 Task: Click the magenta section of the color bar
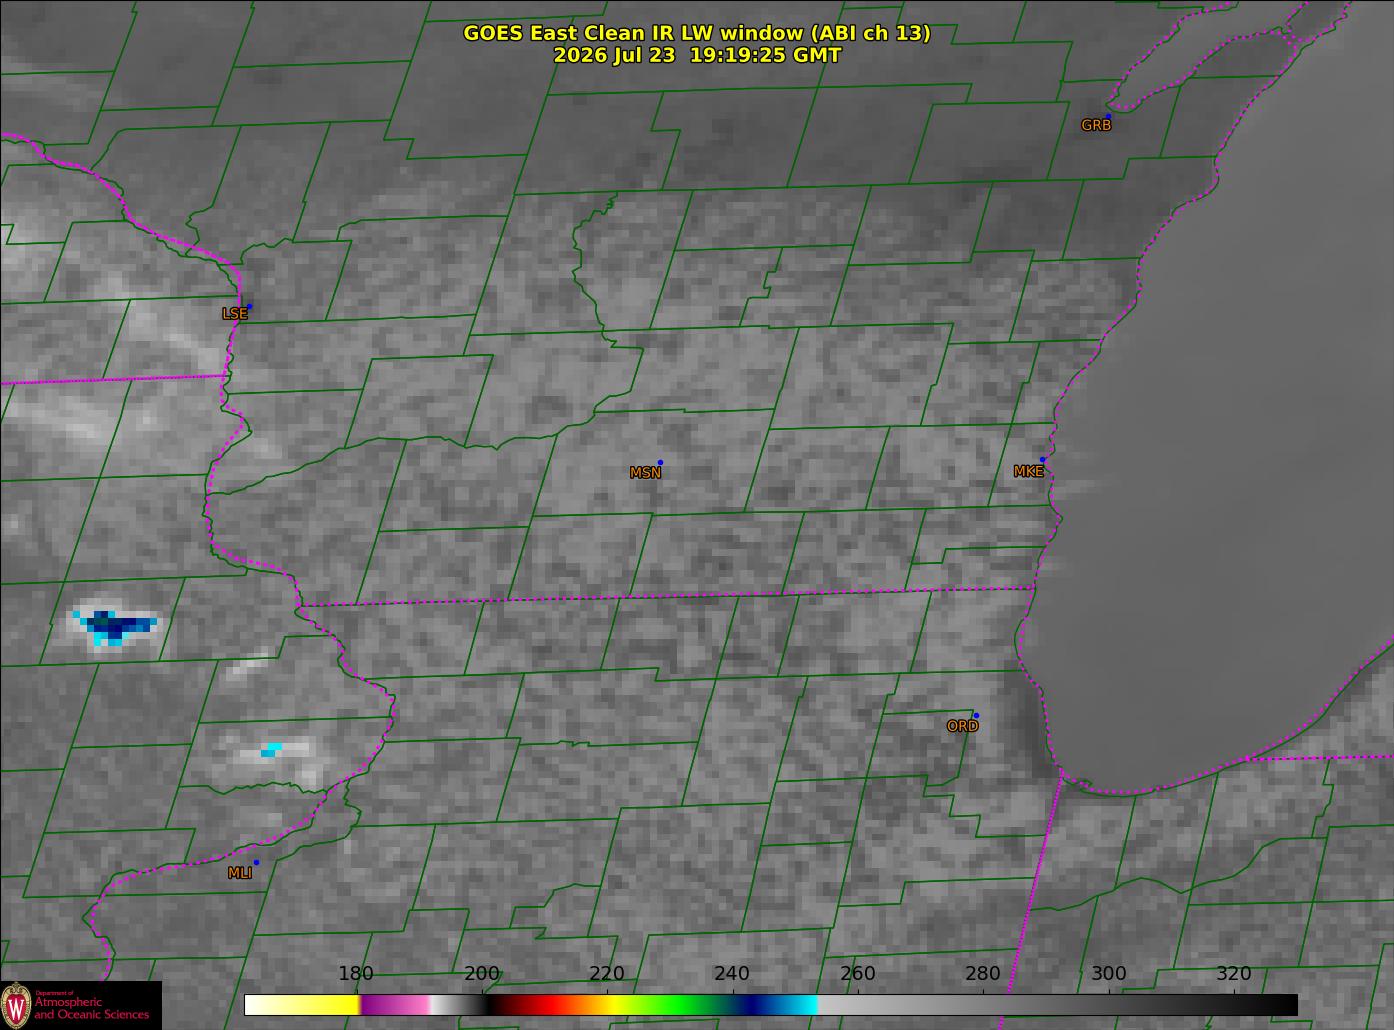(394, 1004)
